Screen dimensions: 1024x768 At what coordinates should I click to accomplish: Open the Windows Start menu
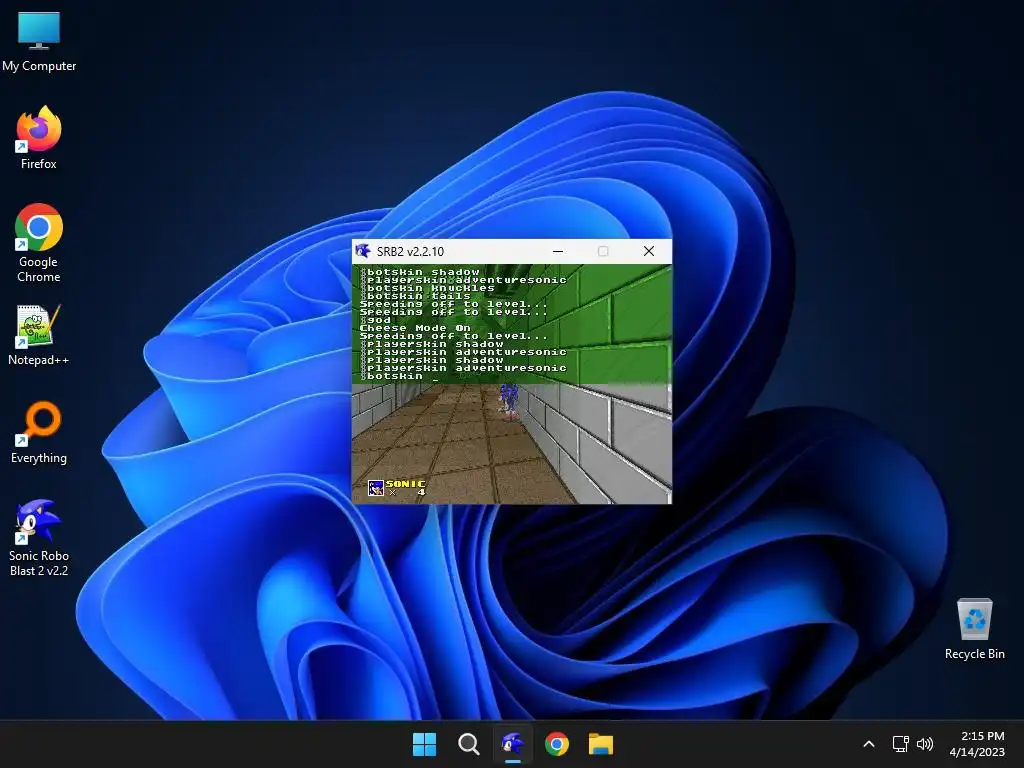pos(424,744)
